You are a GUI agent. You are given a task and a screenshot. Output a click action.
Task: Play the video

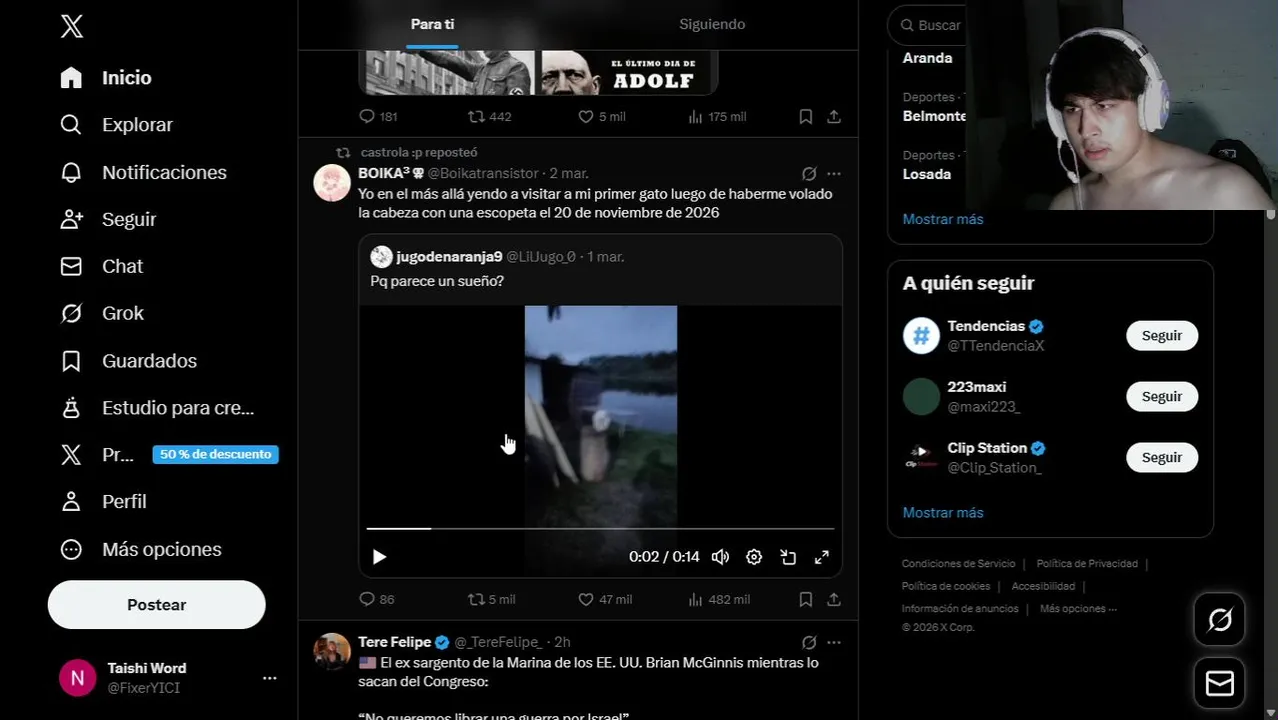coord(379,557)
